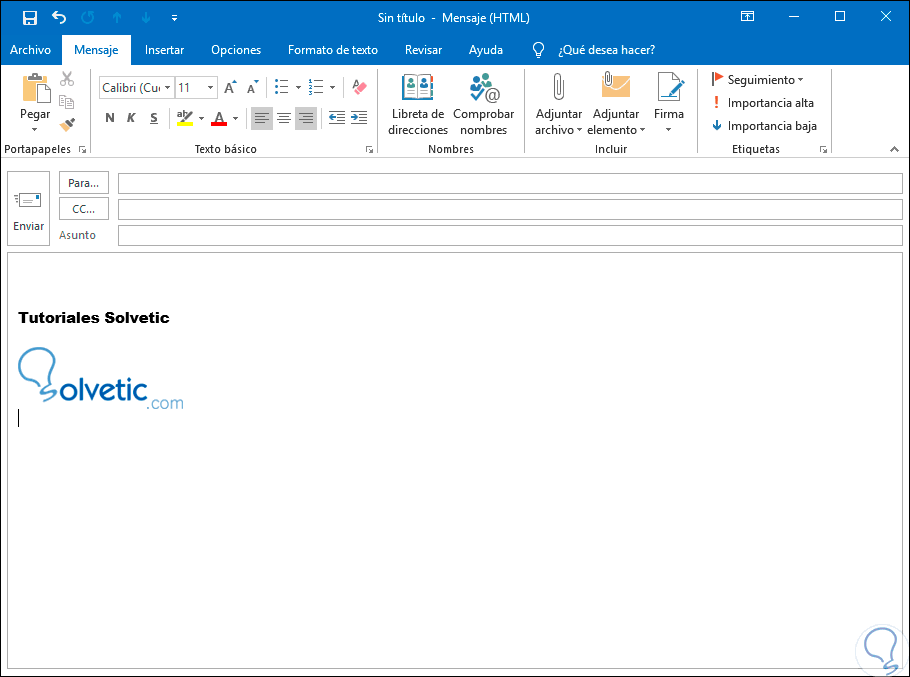
Task: Open the Formato de texto tab
Action: 332,50
